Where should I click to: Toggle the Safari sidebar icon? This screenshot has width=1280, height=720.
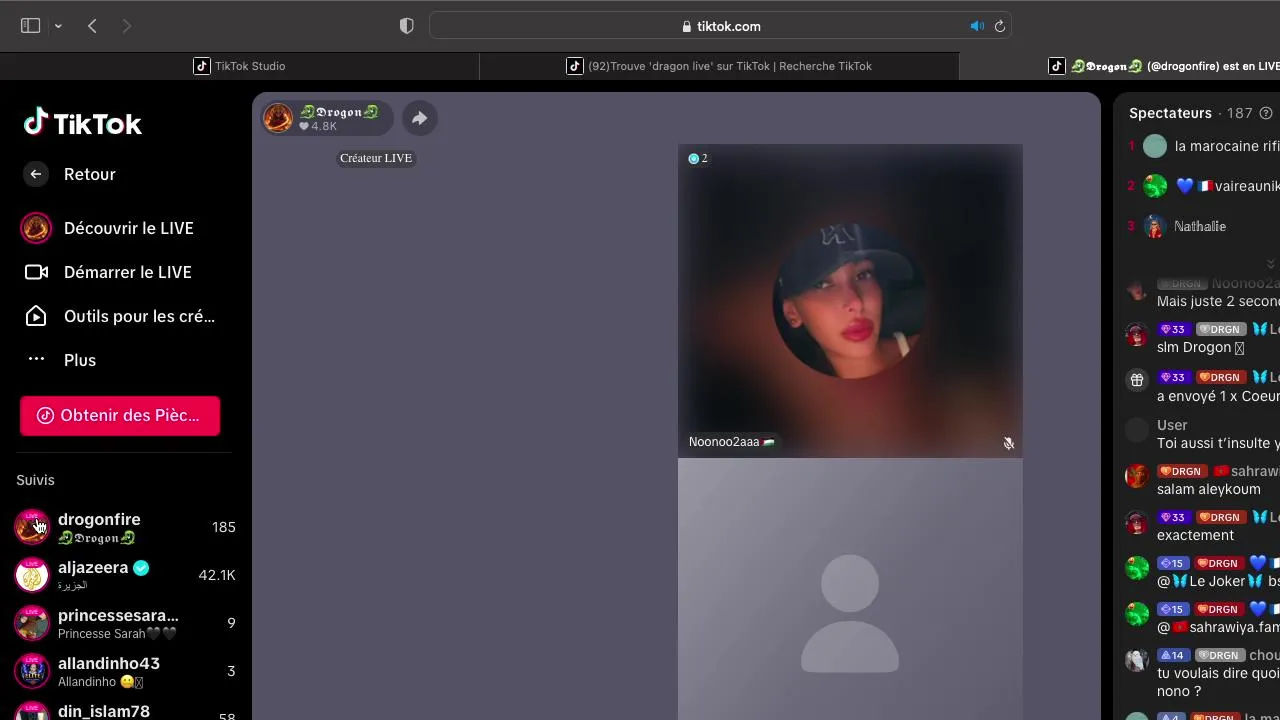click(30, 26)
